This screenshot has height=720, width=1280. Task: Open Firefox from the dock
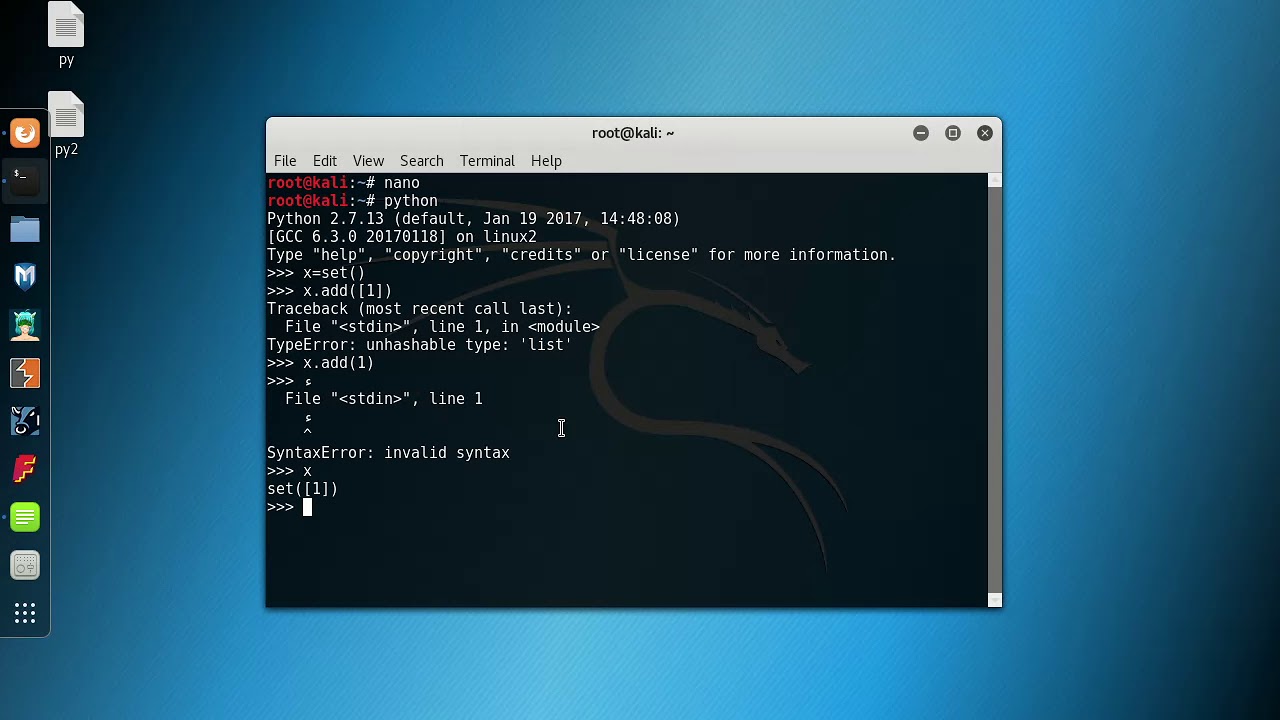25,133
